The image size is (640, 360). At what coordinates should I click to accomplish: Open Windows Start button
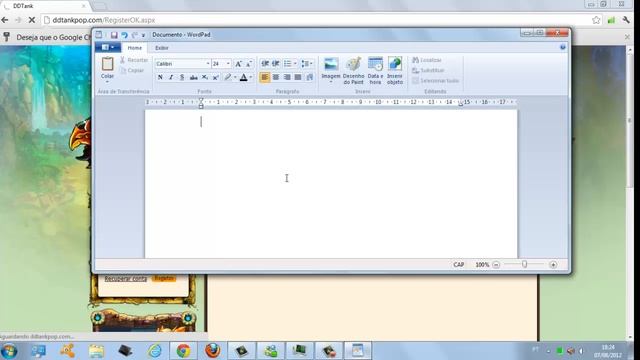tap(9, 351)
